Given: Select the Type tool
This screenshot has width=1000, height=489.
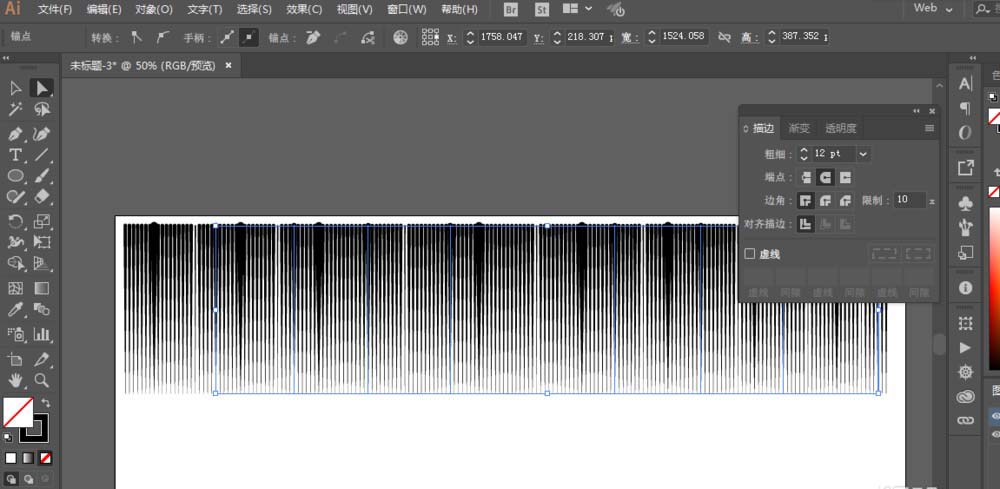Looking at the screenshot, I should 16,155.
